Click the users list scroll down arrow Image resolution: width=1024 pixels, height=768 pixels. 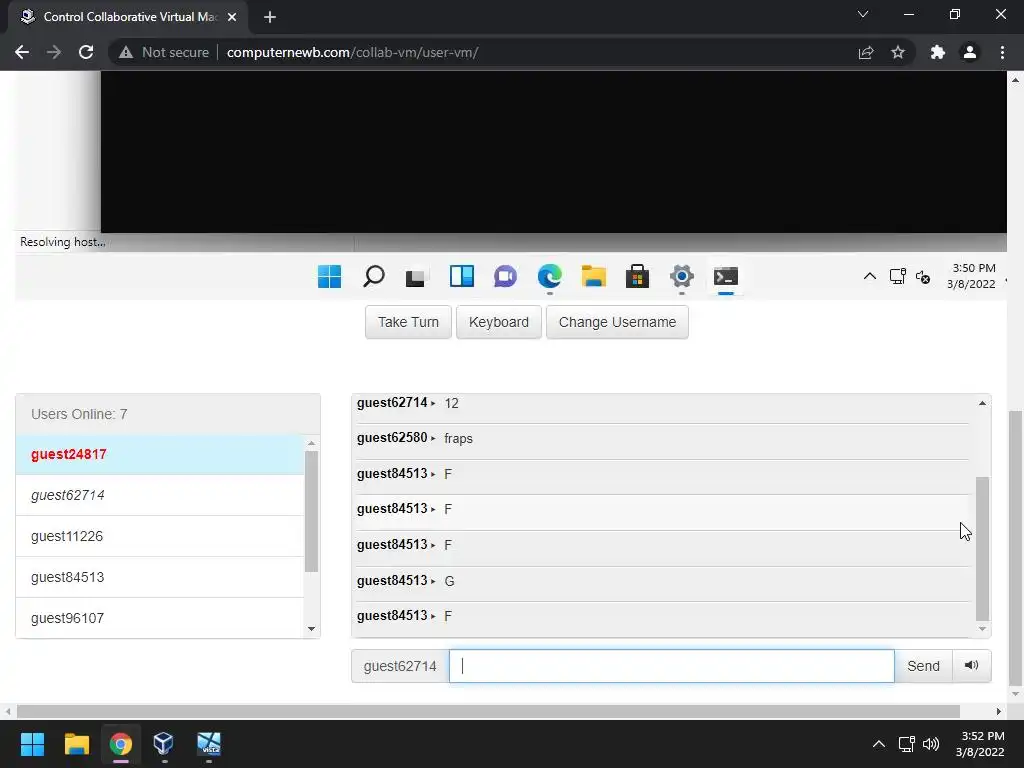(x=312, y=629)
